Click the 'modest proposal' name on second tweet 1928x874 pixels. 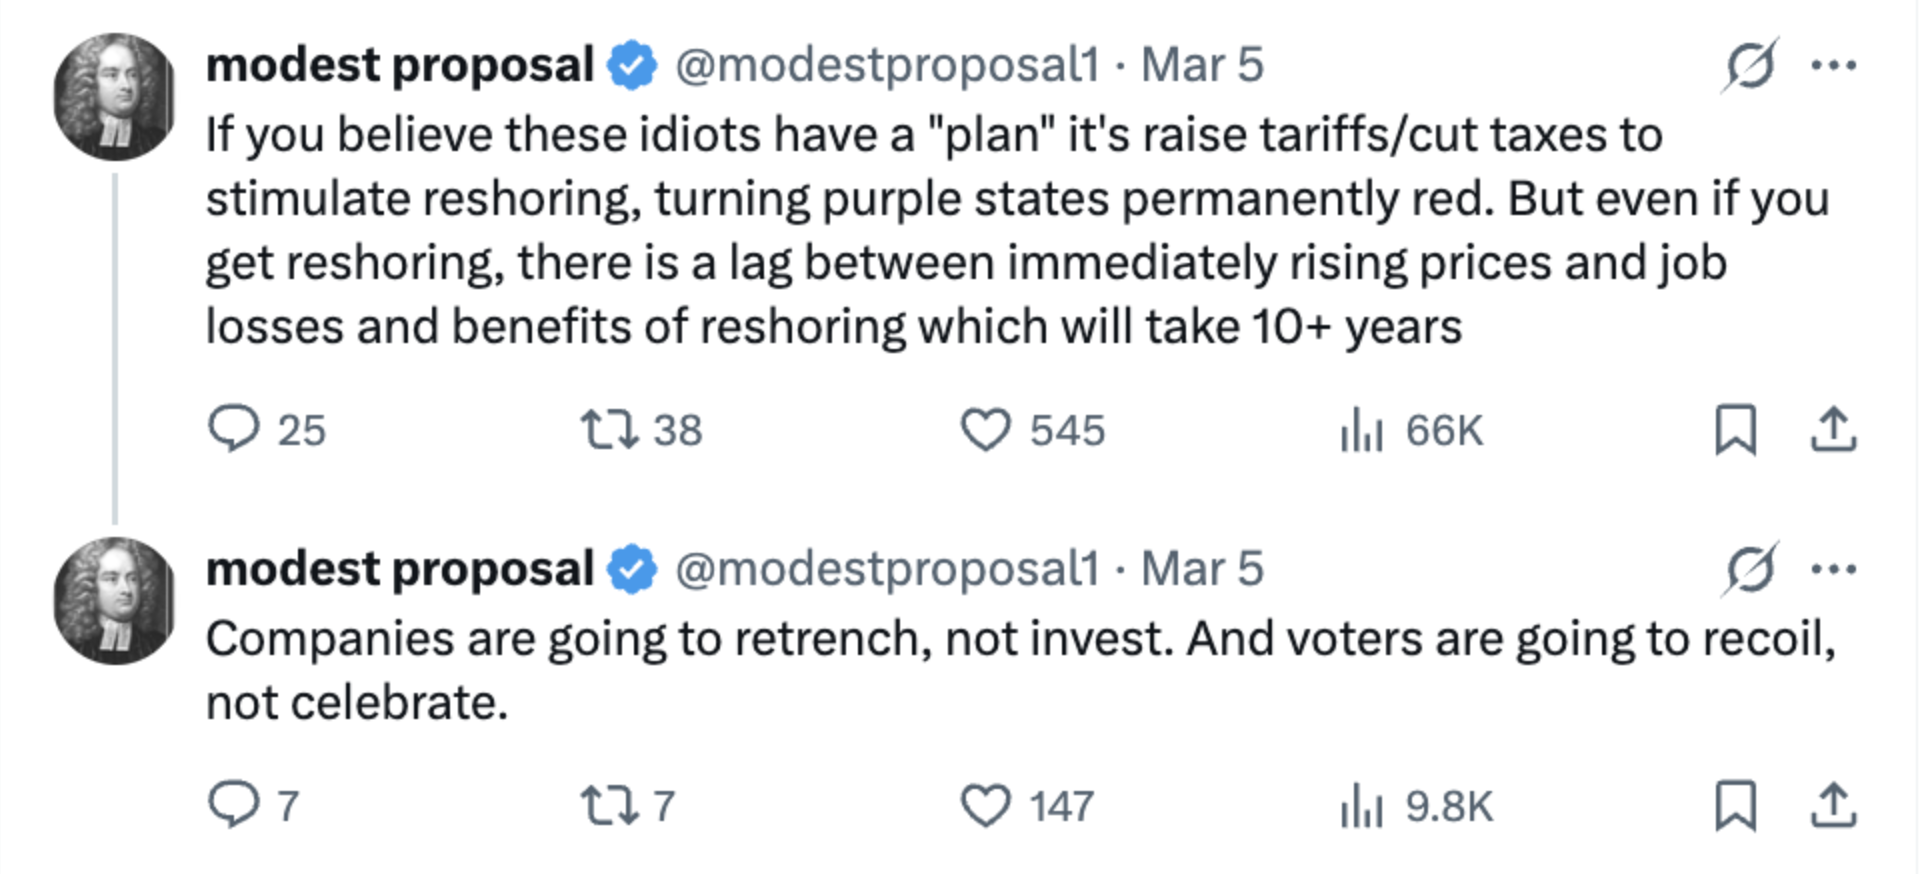pyautogui.click(x=400, y=569)
